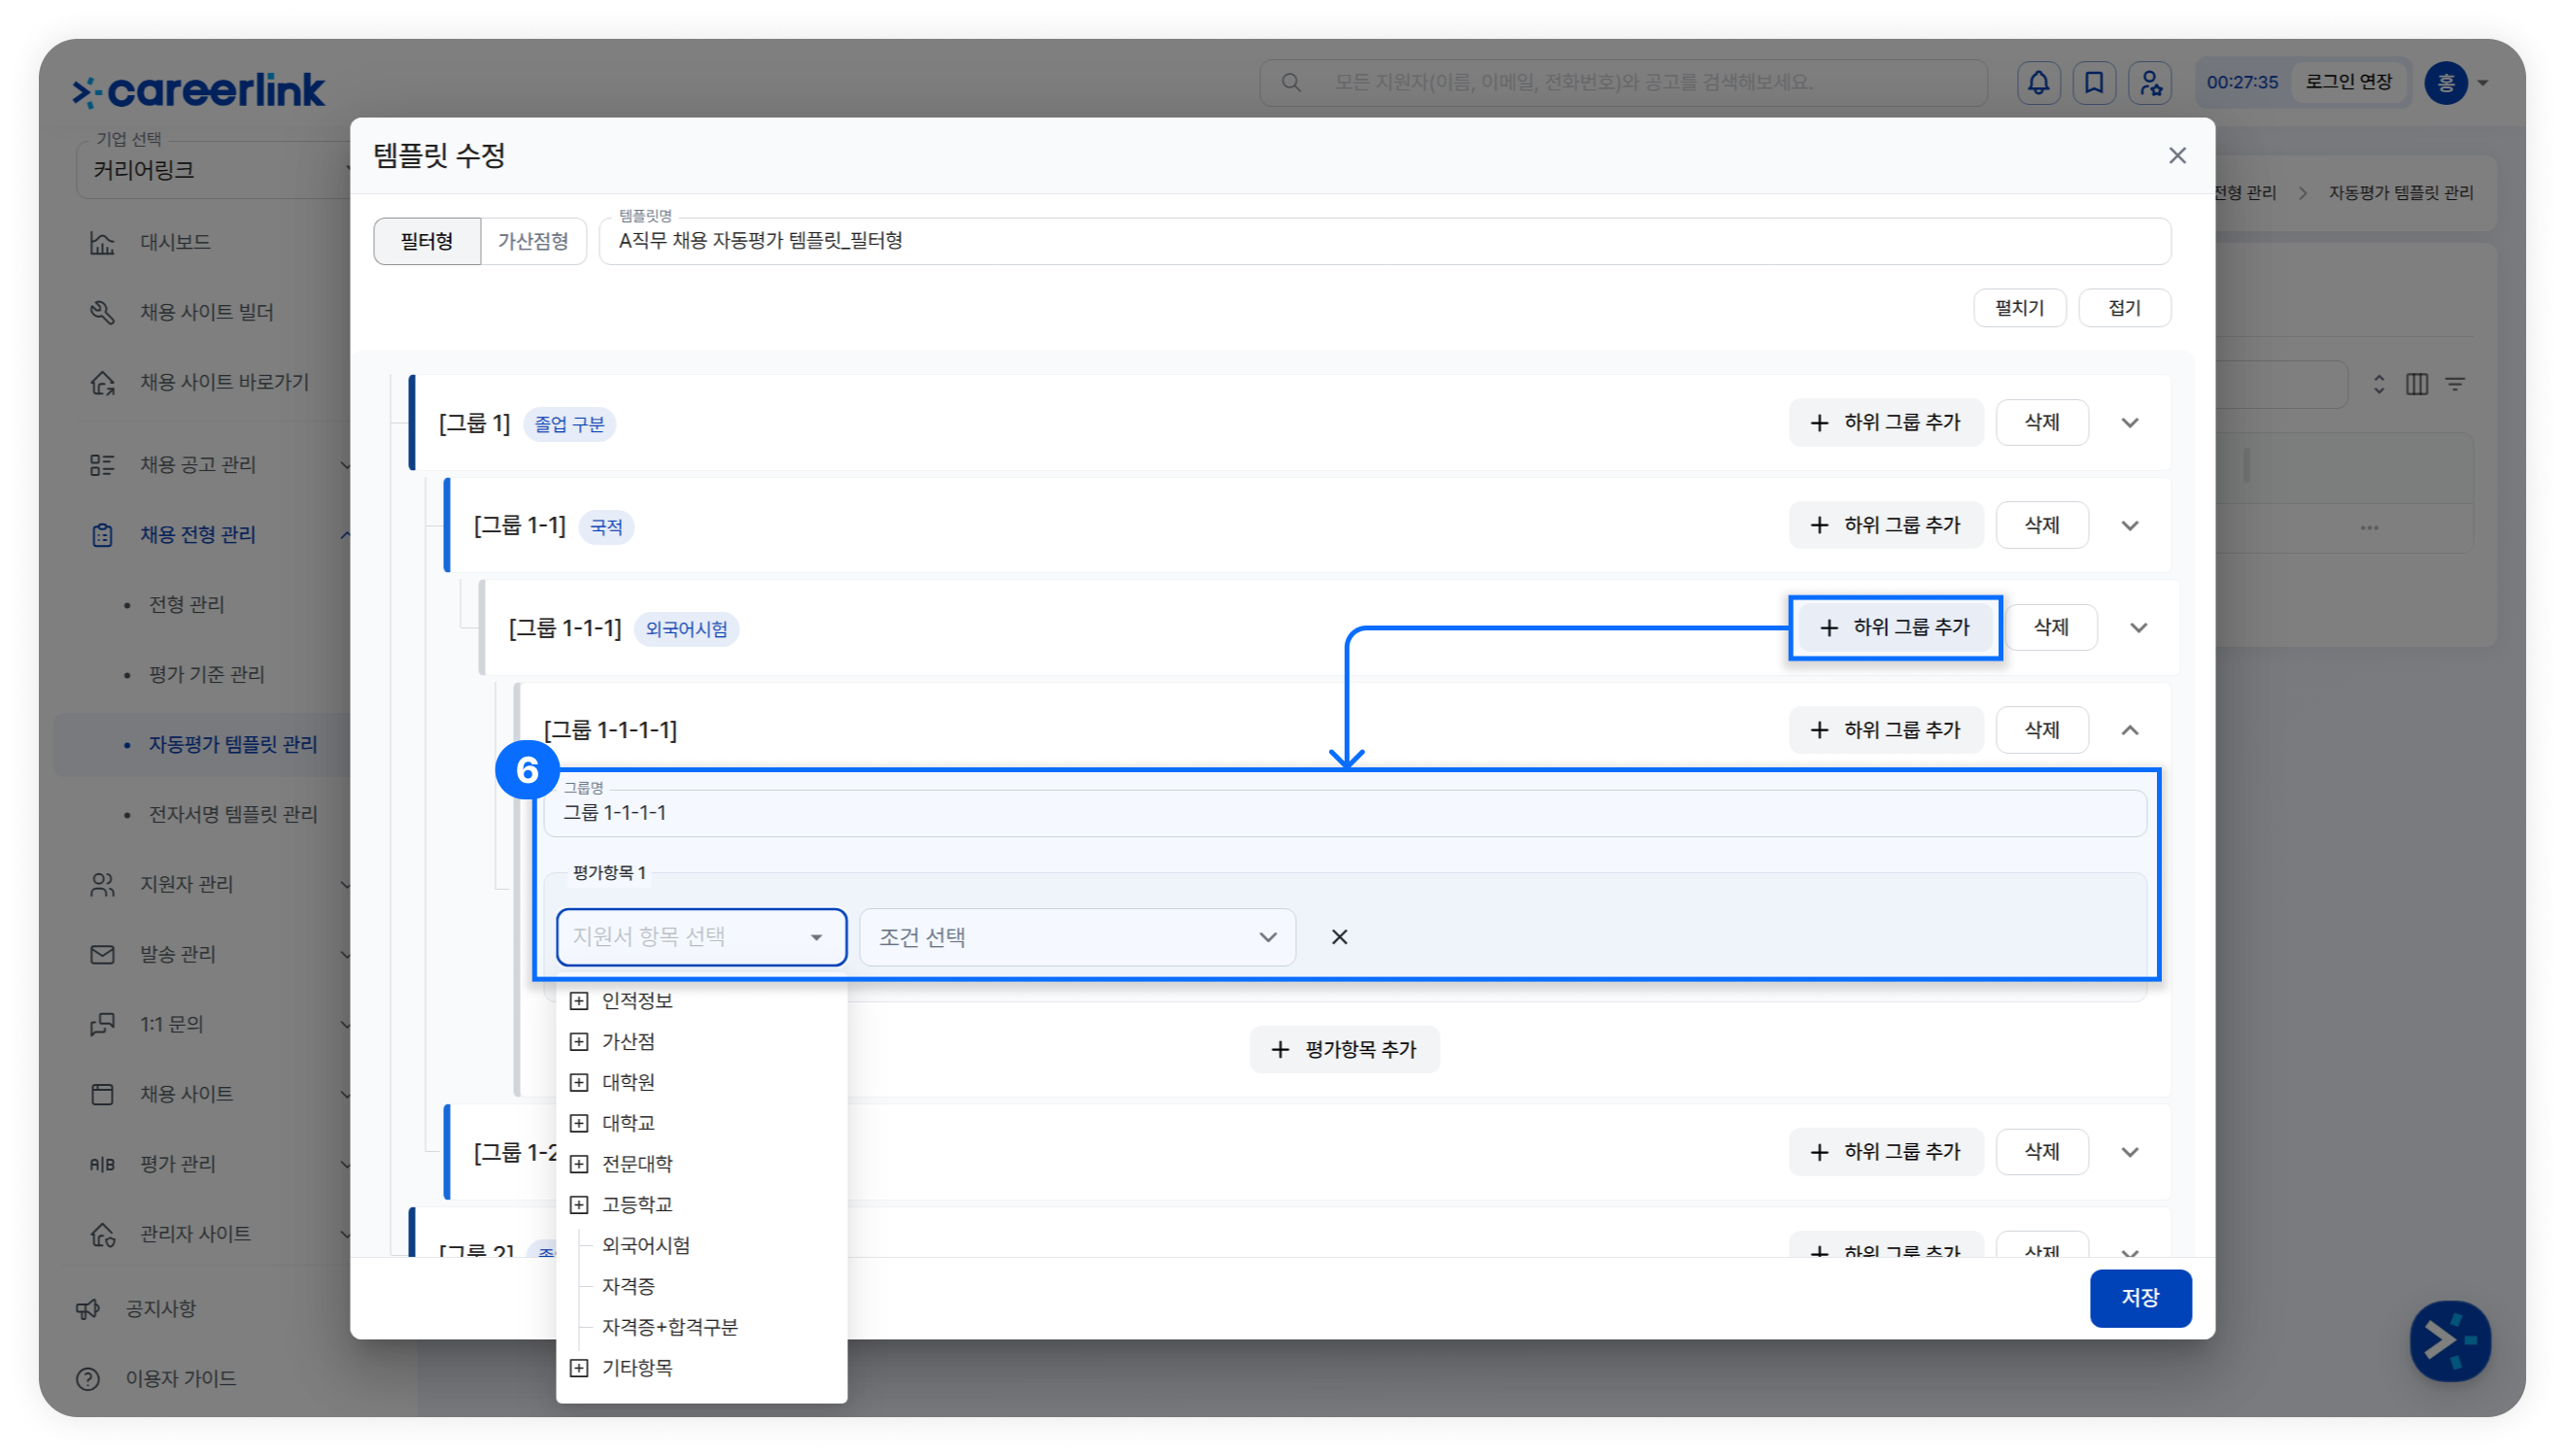Image resolution: width=2565 pixels, height=1456 pixels.
Task: Click the 대시보드 chart icon
Action: [x=102, y=242]
